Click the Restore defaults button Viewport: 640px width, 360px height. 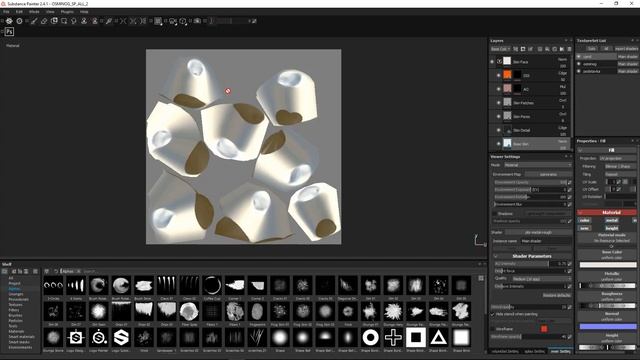point(556,295)
